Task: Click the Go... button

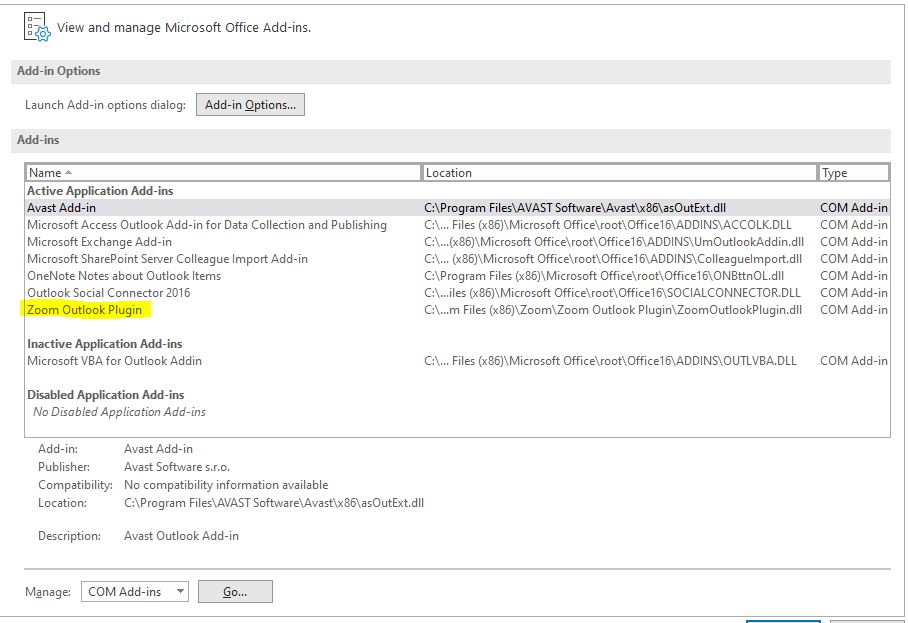Action: point(235,592)
